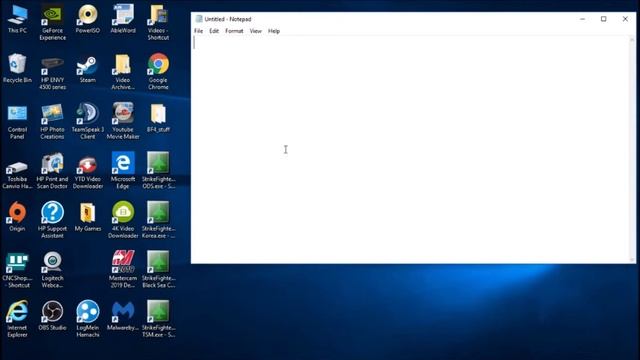The height and width of the screenshot is (360, 640).
Task: Select the StrikeFighters Korea.exe shortcut
Action: click(x=158, y=220)
